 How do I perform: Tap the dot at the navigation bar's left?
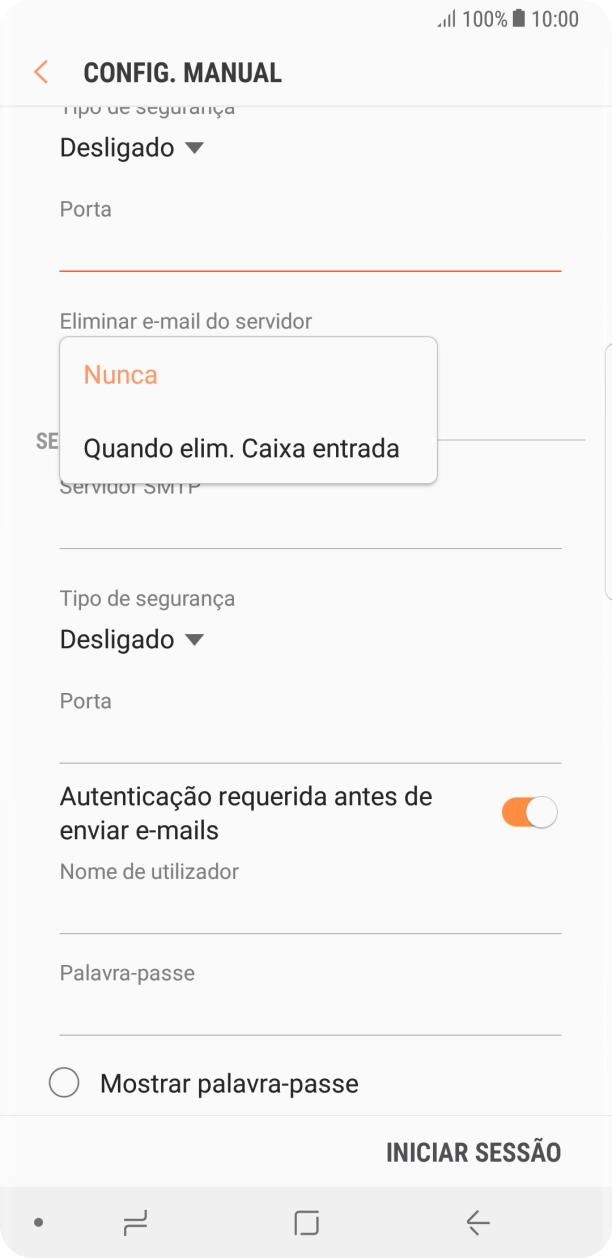(37, 1222)
